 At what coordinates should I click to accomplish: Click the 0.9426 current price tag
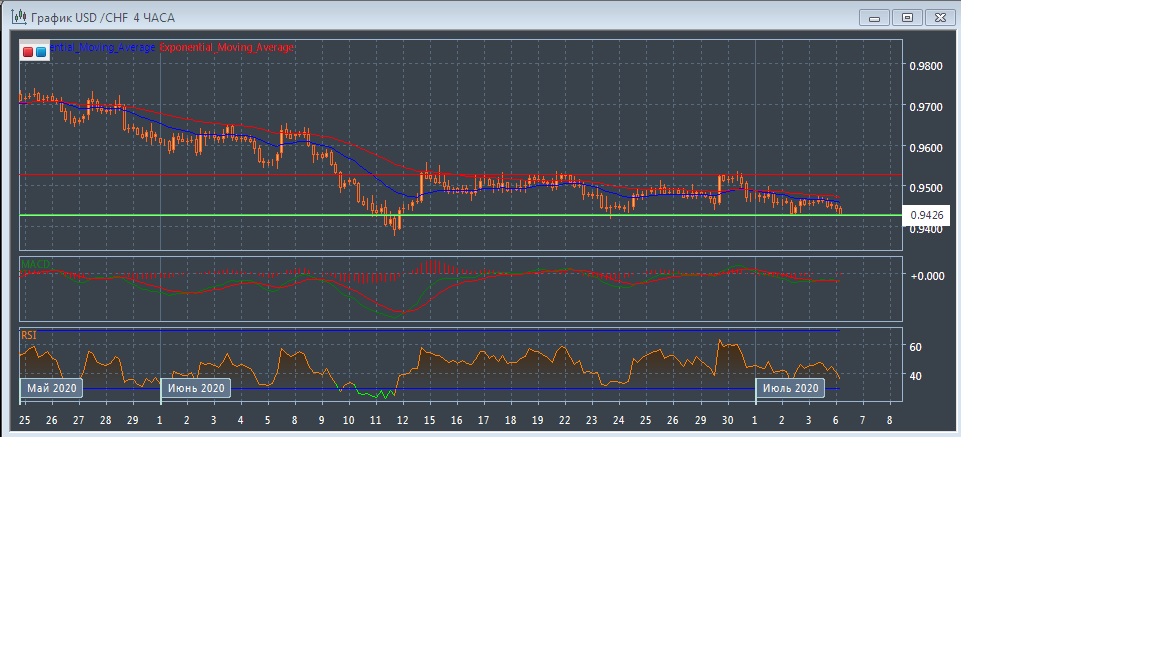(926, 215)
